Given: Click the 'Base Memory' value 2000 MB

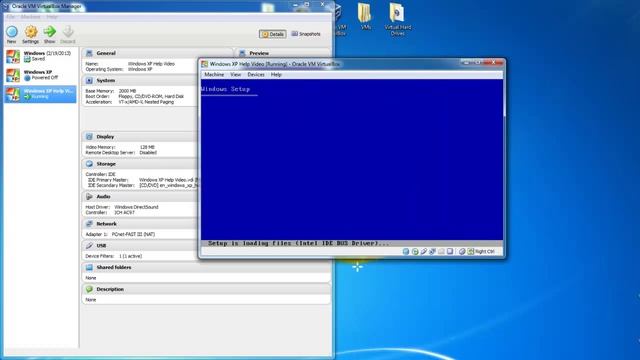Looking at the screenshot, I should click(127, 91).
